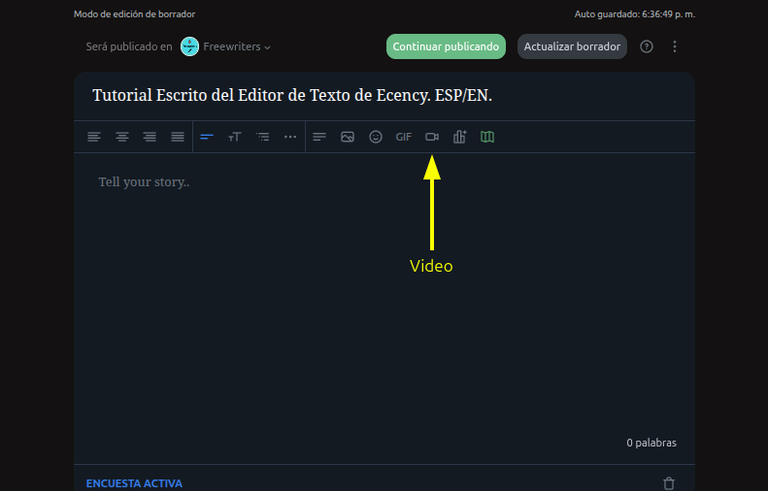This screenshot has height=491, width=768.
Task: Click the ENCUESTA ACTIVA label
Action: point(134,484)
